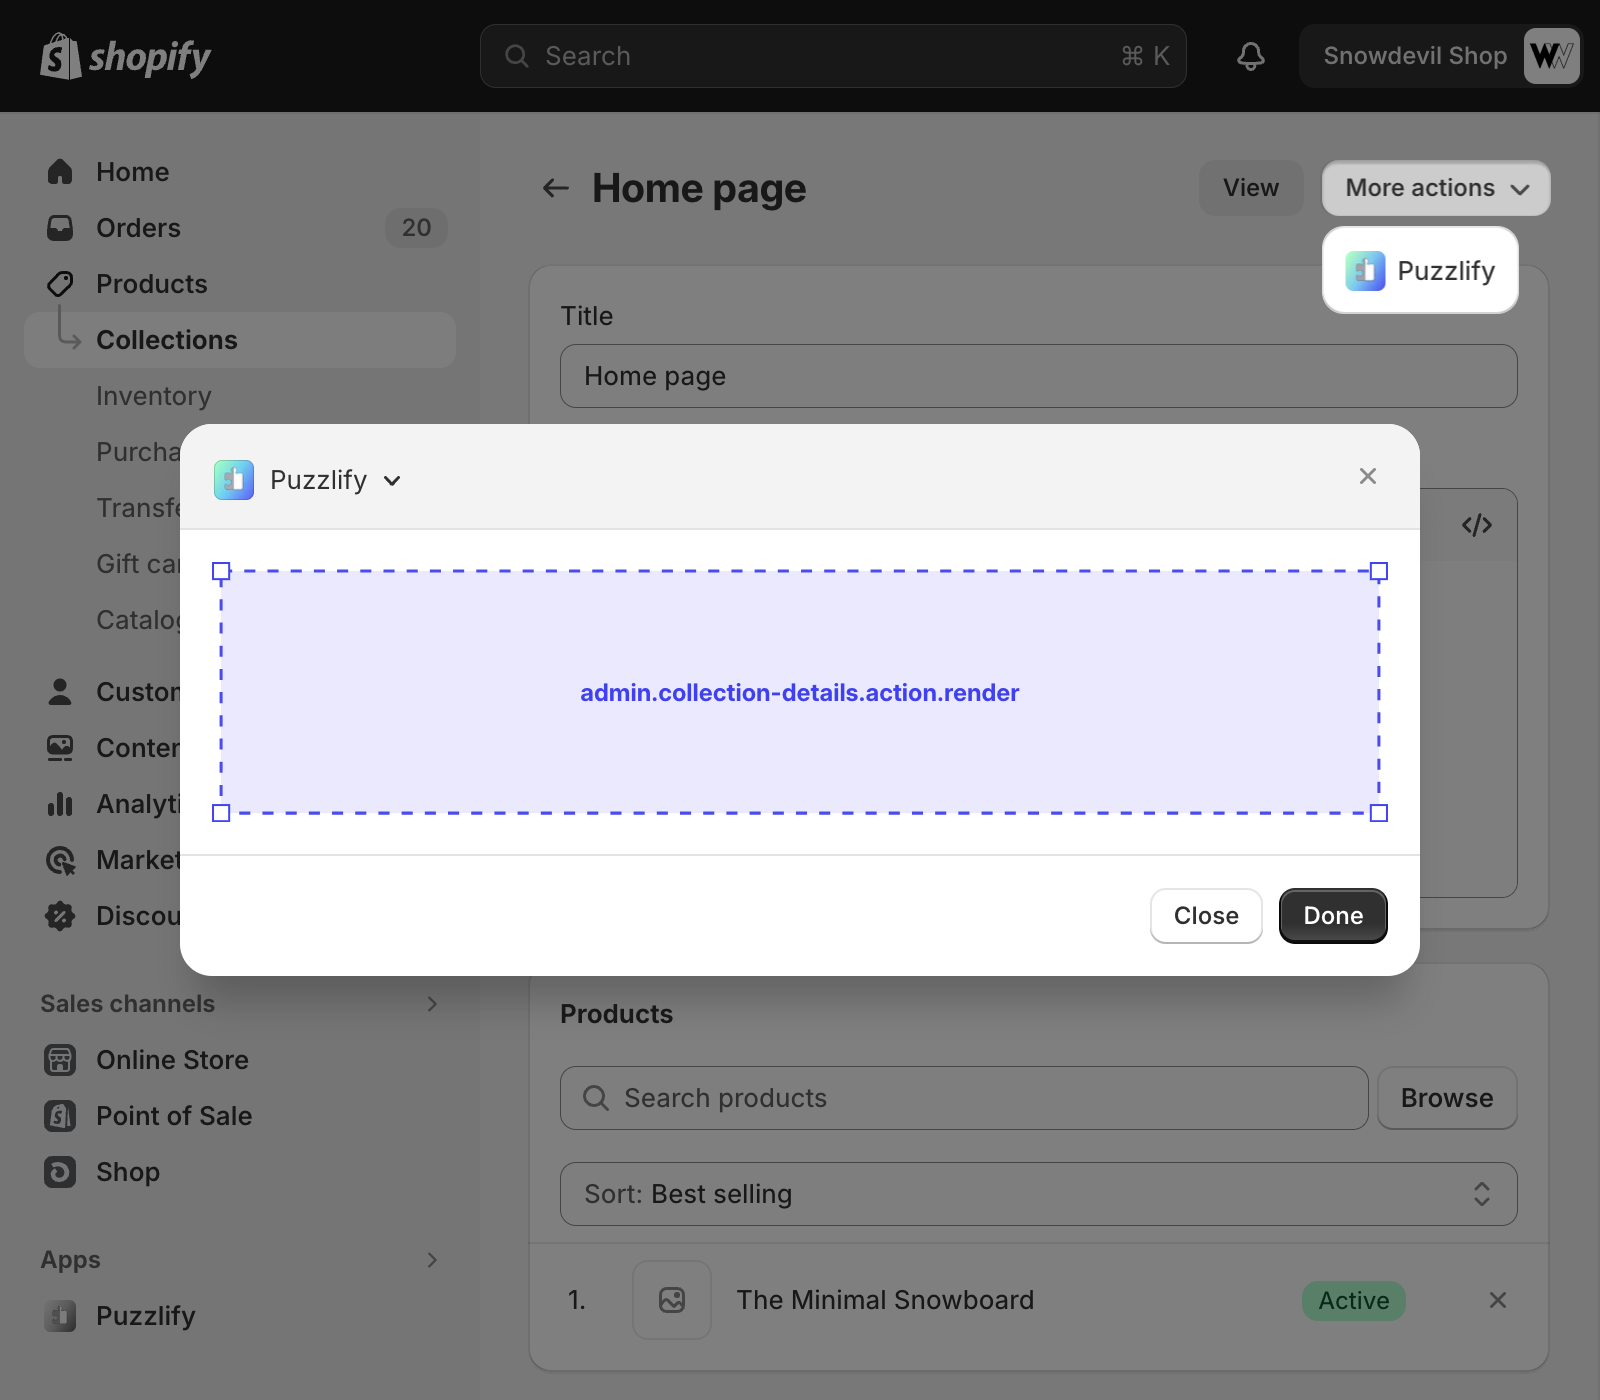This screenshot has width=1600, height=1400.
Task: Select Puzzlify from More actions menu
Action: click(x=1420, y=271)
